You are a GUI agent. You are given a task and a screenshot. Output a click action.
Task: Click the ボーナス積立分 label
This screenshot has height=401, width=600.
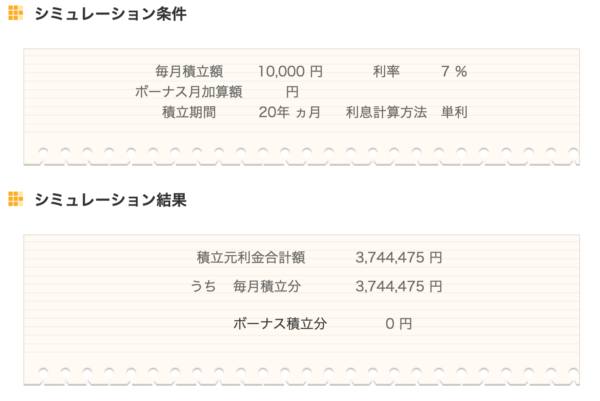279,324
